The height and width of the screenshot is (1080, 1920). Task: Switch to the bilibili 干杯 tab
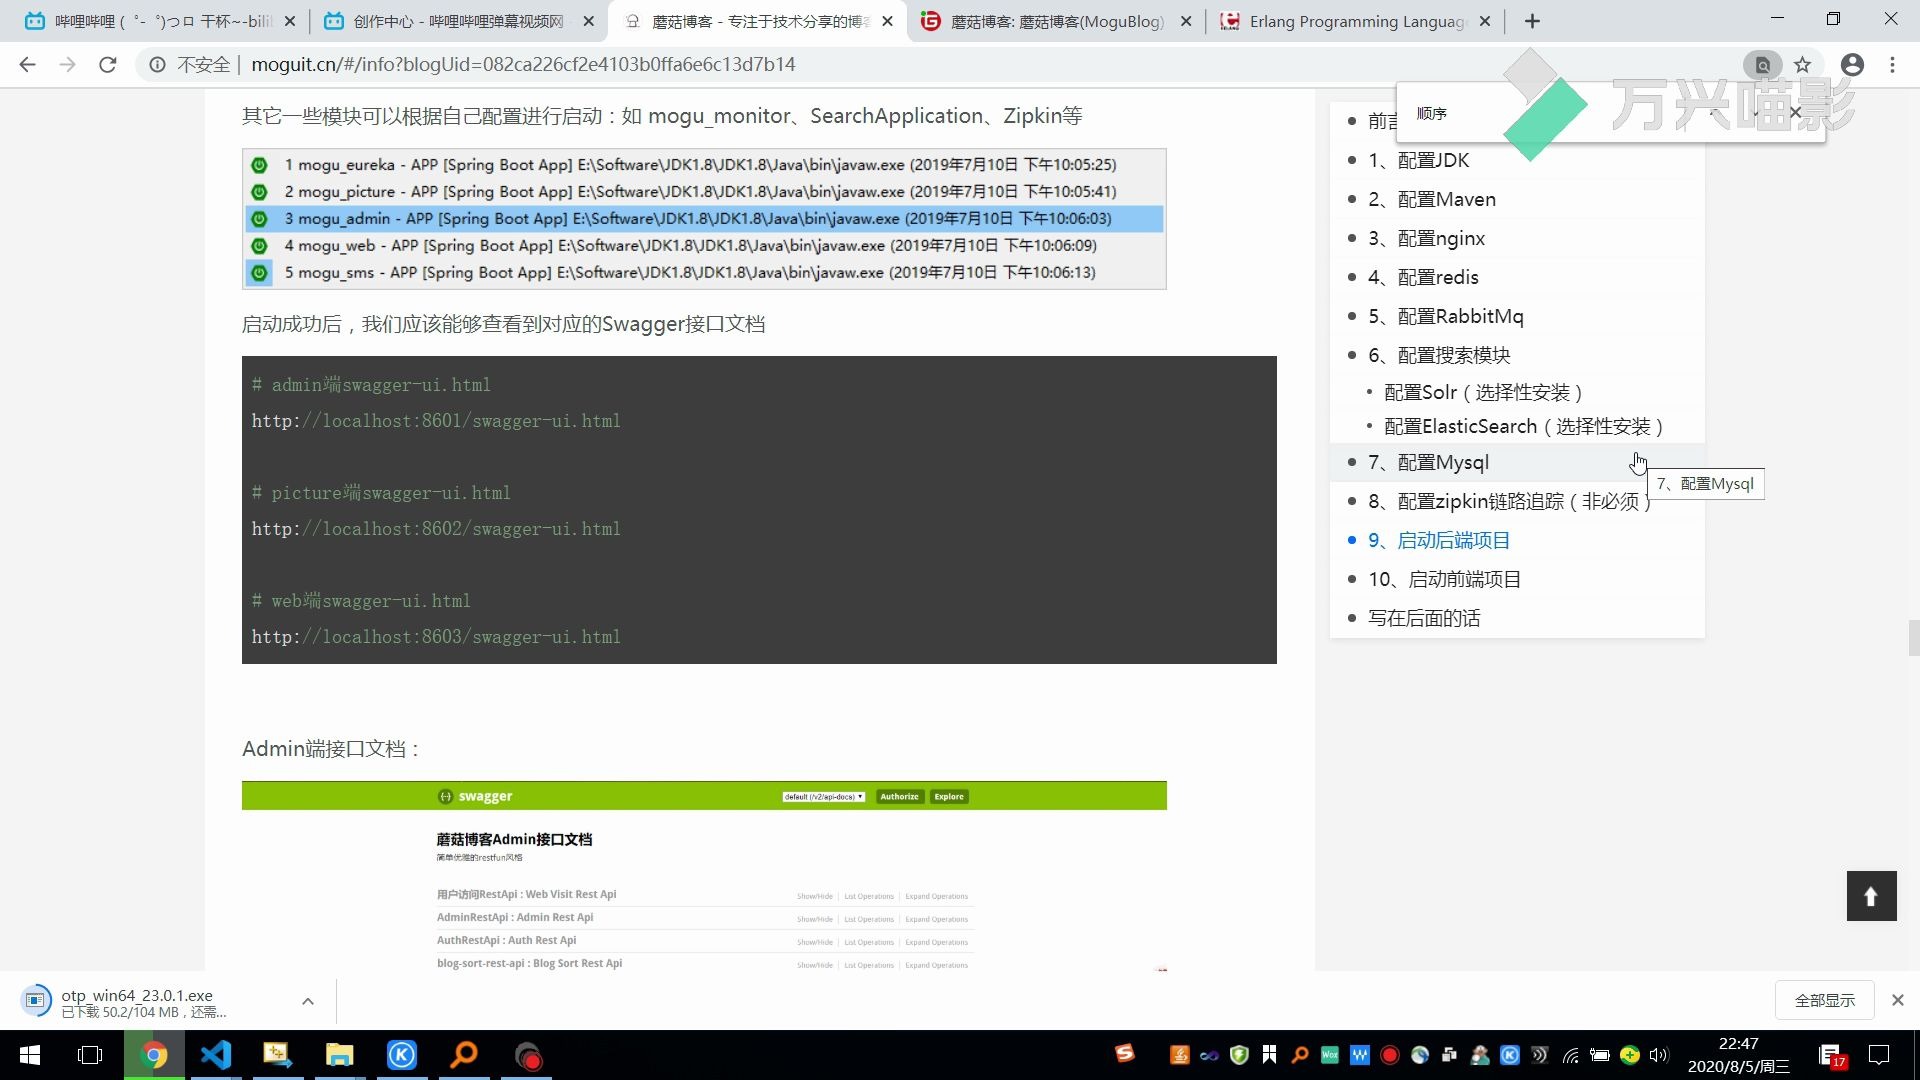tap(160, 21)
